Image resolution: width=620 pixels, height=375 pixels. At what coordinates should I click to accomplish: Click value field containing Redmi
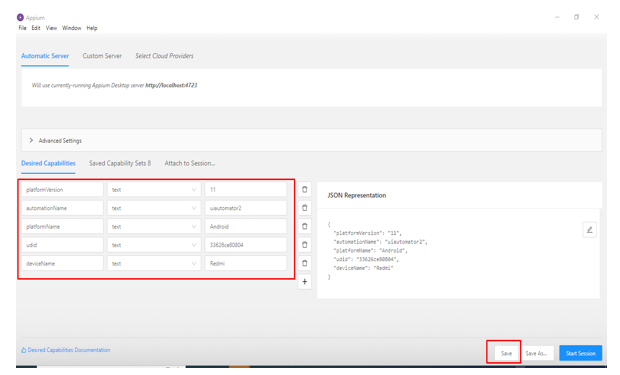(x=246, y=263)
